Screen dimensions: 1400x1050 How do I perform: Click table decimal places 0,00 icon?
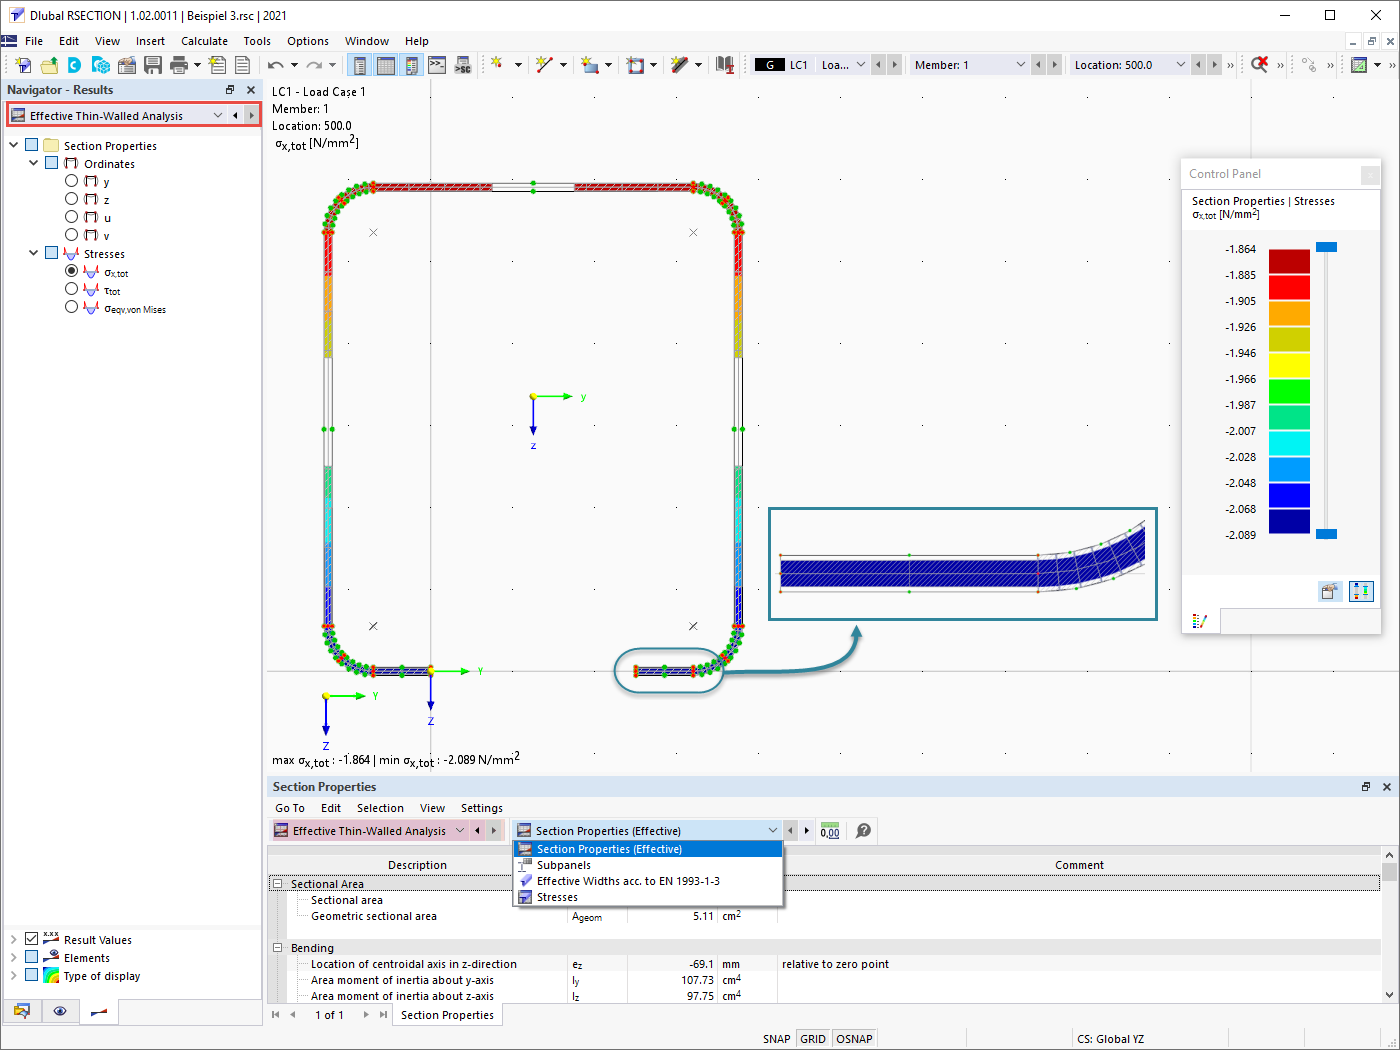click(830, 831)
